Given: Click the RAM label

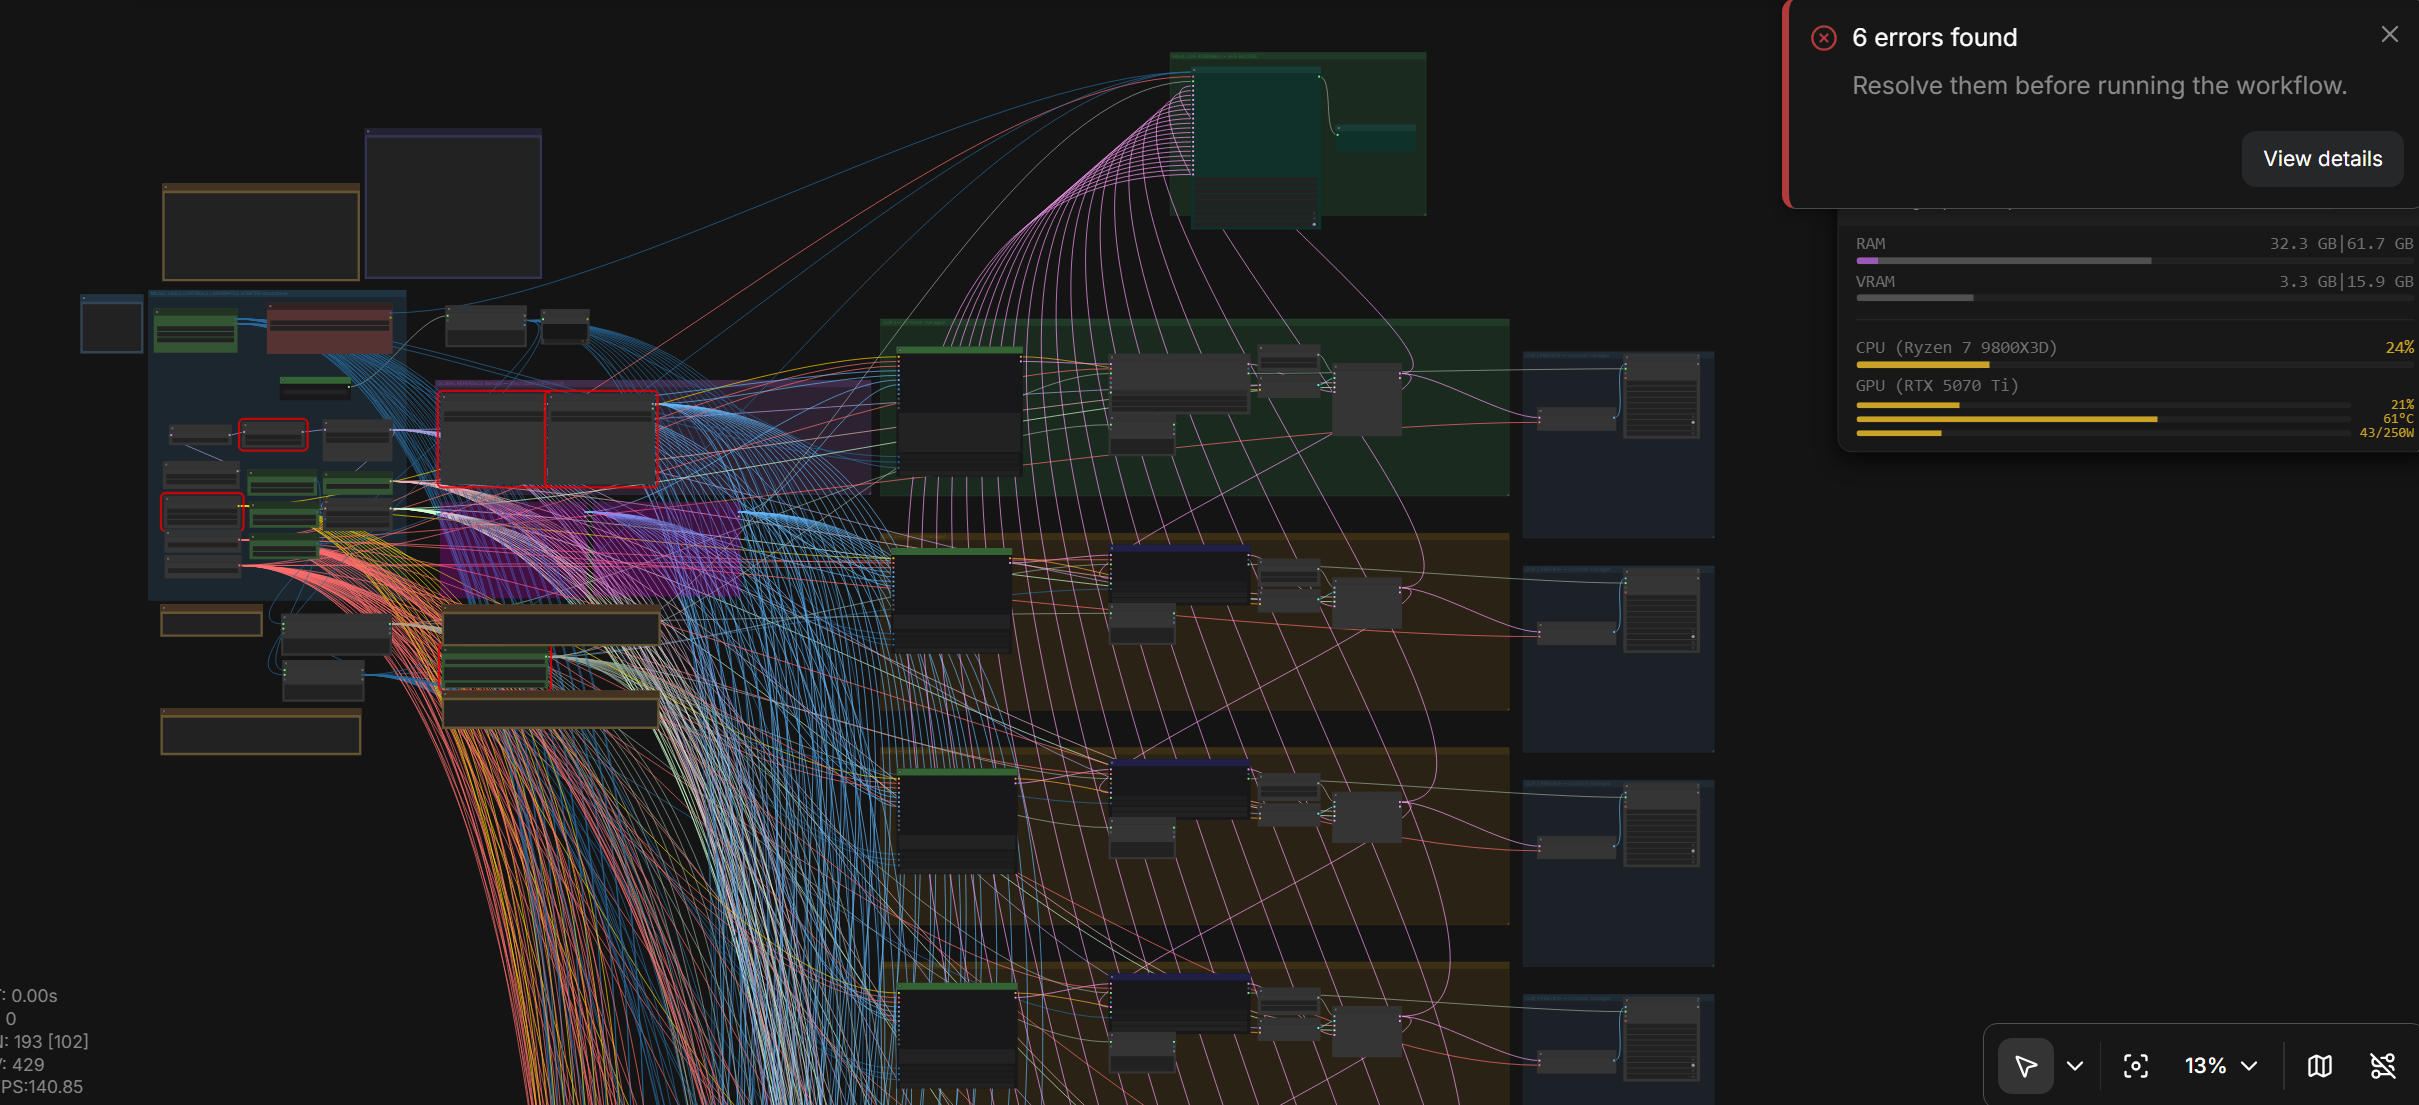Looking at the screenshot, I should click(1870, 244).
